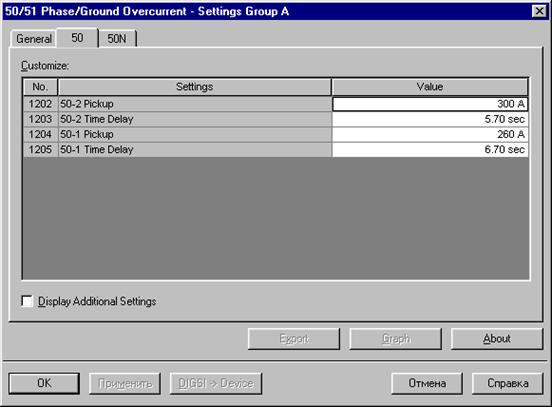Click the 50-2 Pickup setting name

195,104
